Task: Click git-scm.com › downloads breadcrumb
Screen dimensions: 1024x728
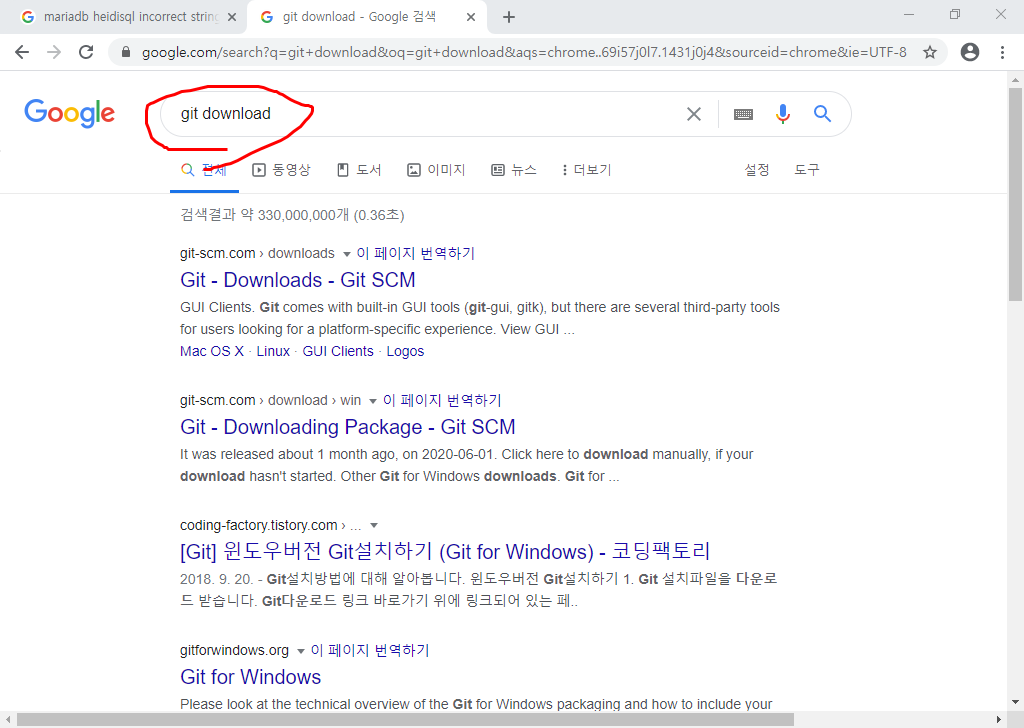Action: coord(257,253)
